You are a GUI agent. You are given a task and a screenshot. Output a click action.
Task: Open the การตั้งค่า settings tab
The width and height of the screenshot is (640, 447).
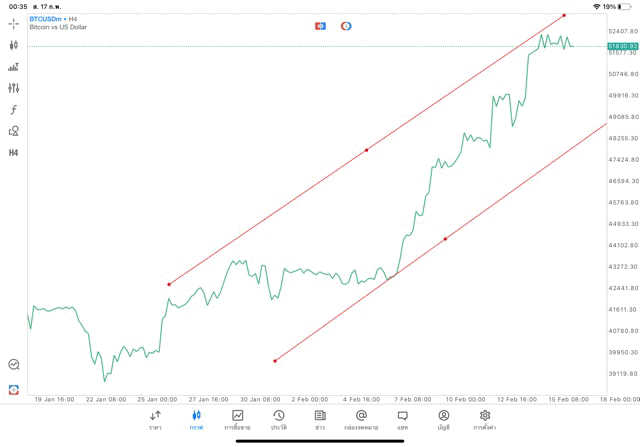coord(485,419)
